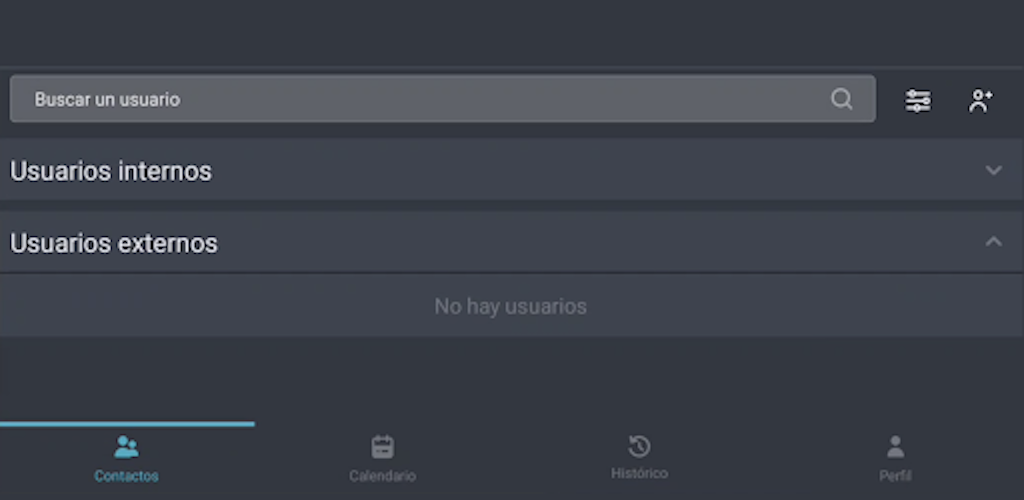Focus the Buscar un usuario field
The height and width of the screenshot is (500, 1024).
(443, 99)
